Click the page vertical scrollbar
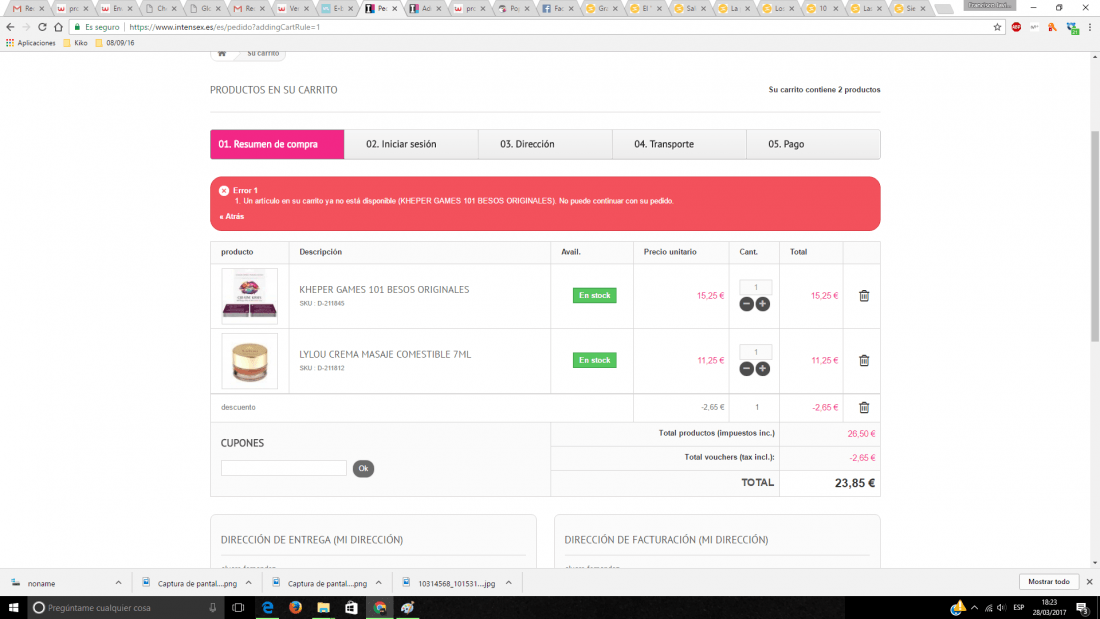The width and height of the screenshot is (1100, 619). pos(1095,235)
